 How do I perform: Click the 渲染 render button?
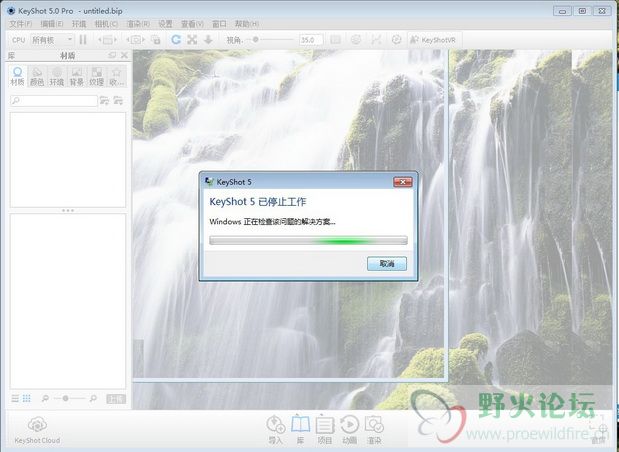point(374,429)
